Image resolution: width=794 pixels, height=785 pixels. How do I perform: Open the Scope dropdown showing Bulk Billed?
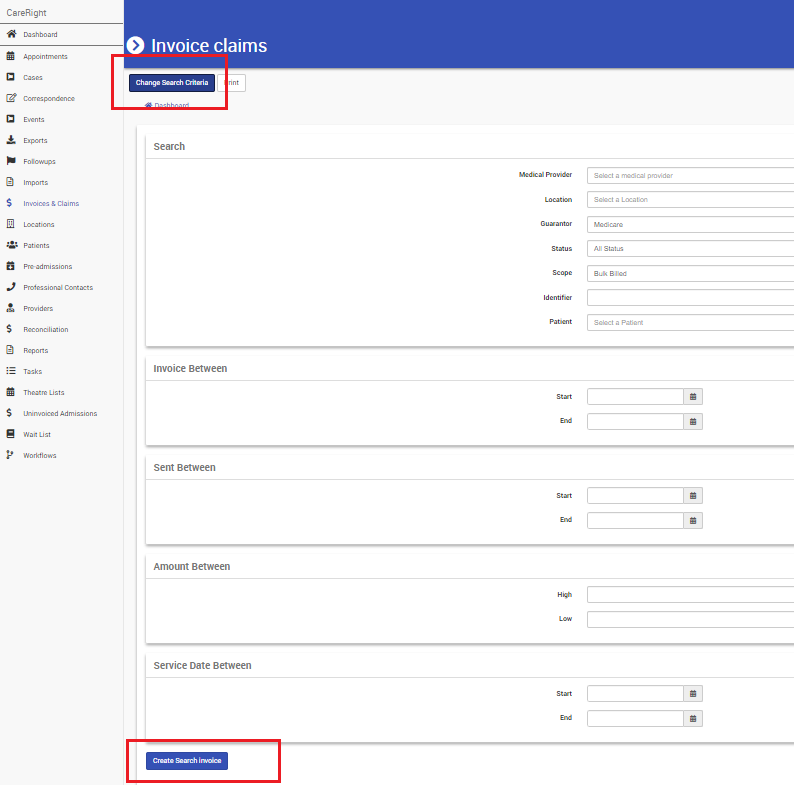click(690, 273)
